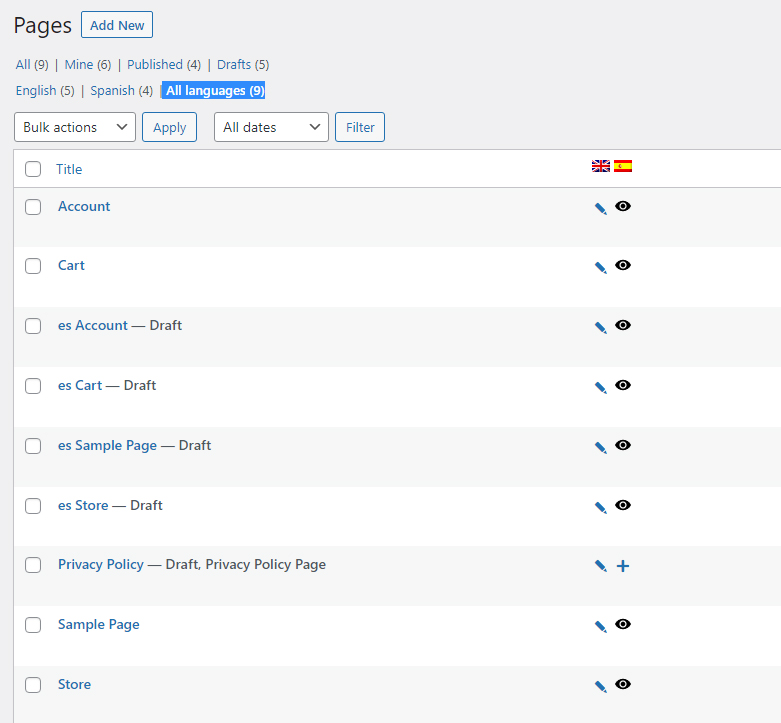Filter the list by Published pages
The image size is (781, 723).
click(x=155, y=64)
